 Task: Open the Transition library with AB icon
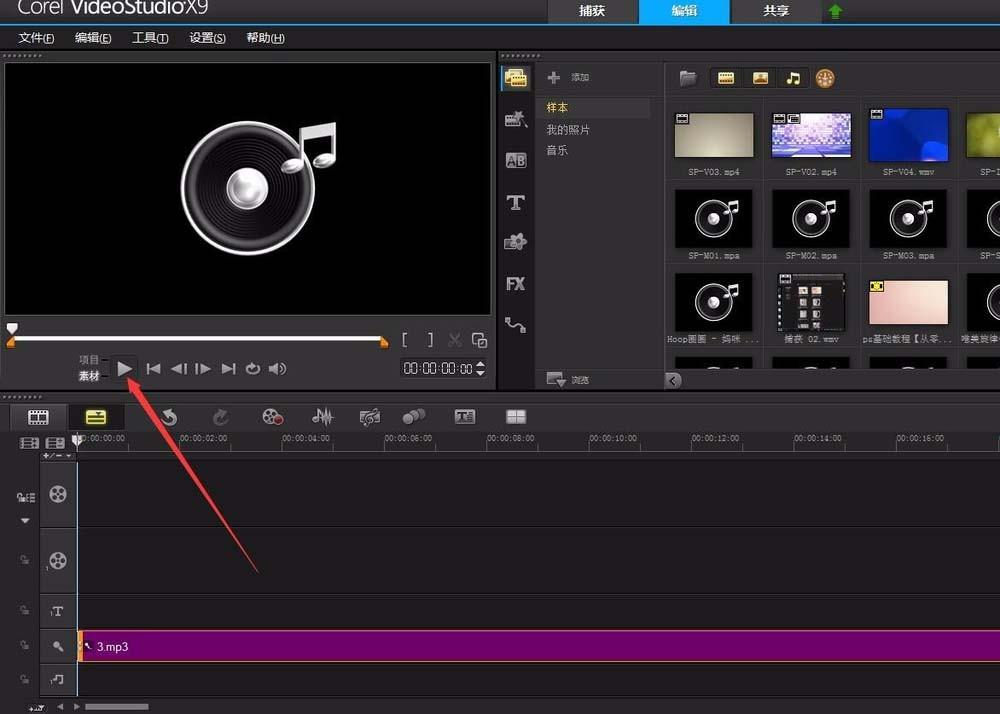coord(516,161)
